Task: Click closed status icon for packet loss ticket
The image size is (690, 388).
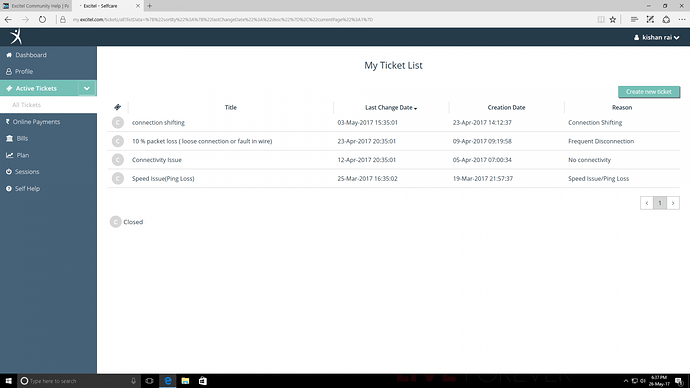Action: [x=117, y=141]
